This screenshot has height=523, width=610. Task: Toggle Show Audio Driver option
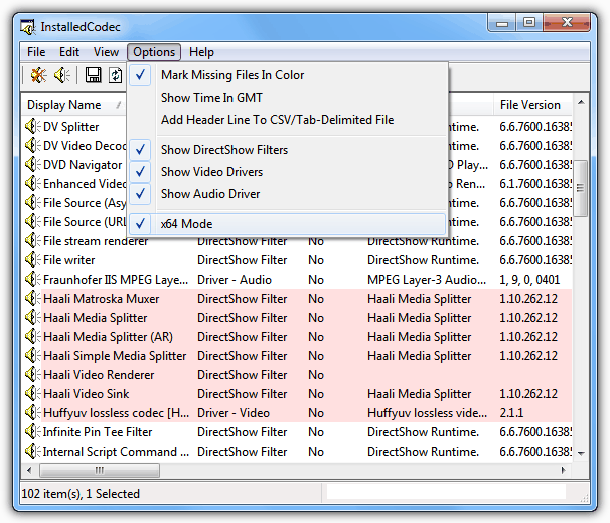point(288,194)
